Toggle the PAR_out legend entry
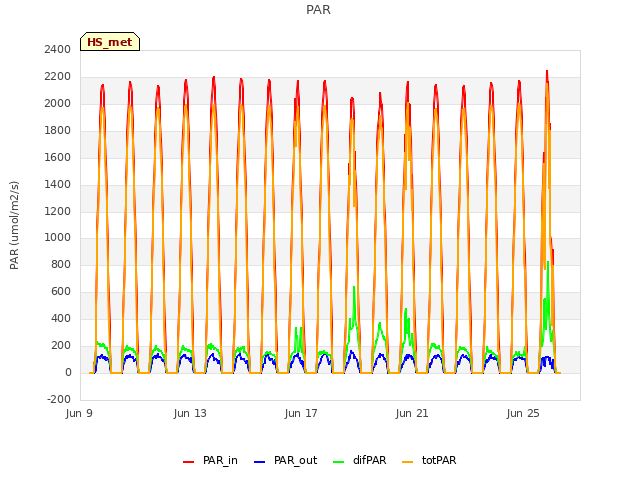Image resolution: width=640 pixels, height=480 pixels. [285, 460]
